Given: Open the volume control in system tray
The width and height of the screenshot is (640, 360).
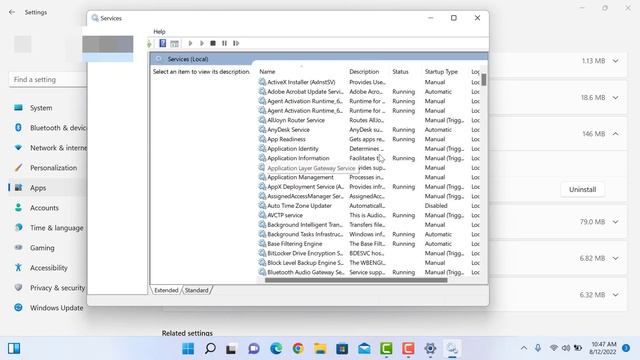Looking at the screenshot, I should (x=566, y=348).
